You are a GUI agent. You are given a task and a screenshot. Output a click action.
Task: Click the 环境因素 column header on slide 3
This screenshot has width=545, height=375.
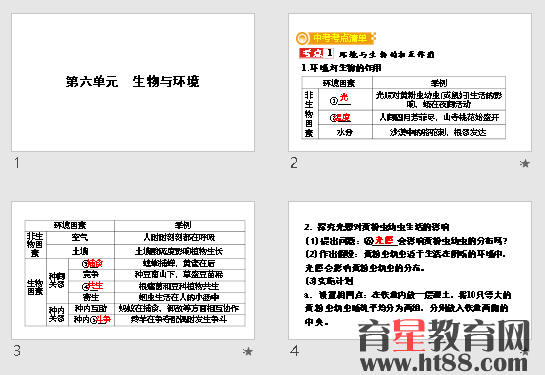point(70,226)
